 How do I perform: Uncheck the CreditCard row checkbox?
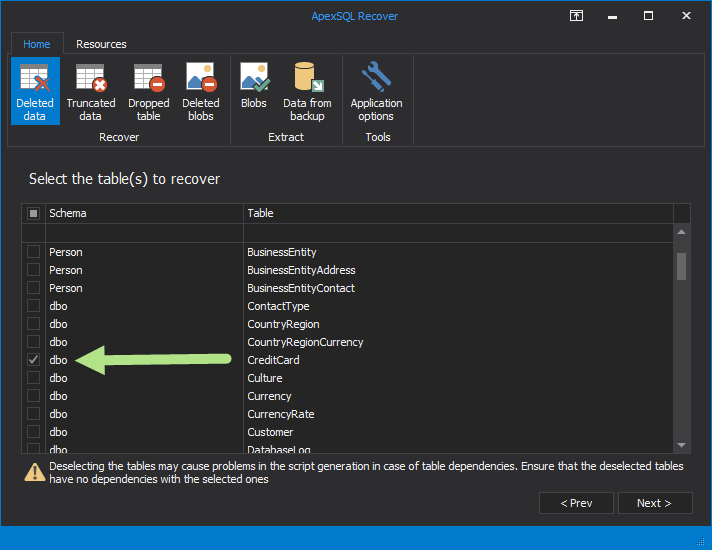click(33, 360)
